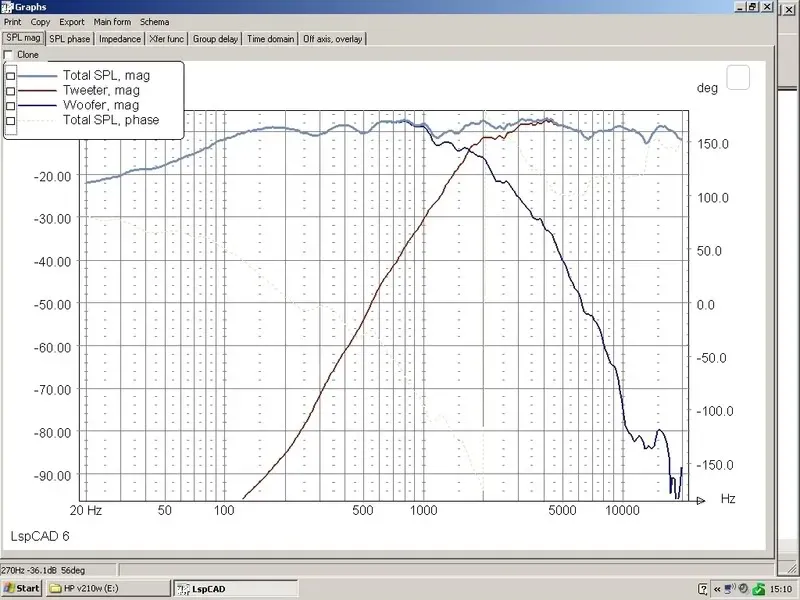This screenshot has width=800, height=600.
Task: Open the Xfer func tab
Action: click(x=167, y=39)
